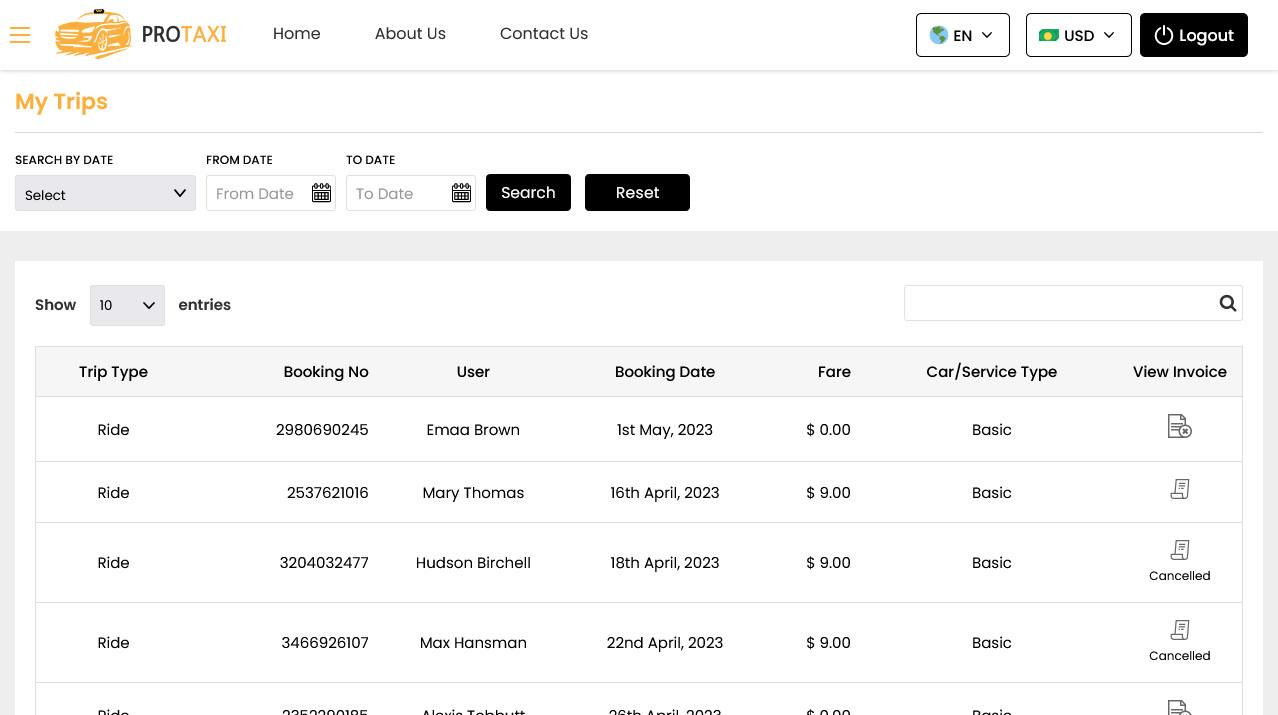This screenshot has width=1278, height=715.
Task: Click the My Trips page heading
Action: (x=61, y=102)
